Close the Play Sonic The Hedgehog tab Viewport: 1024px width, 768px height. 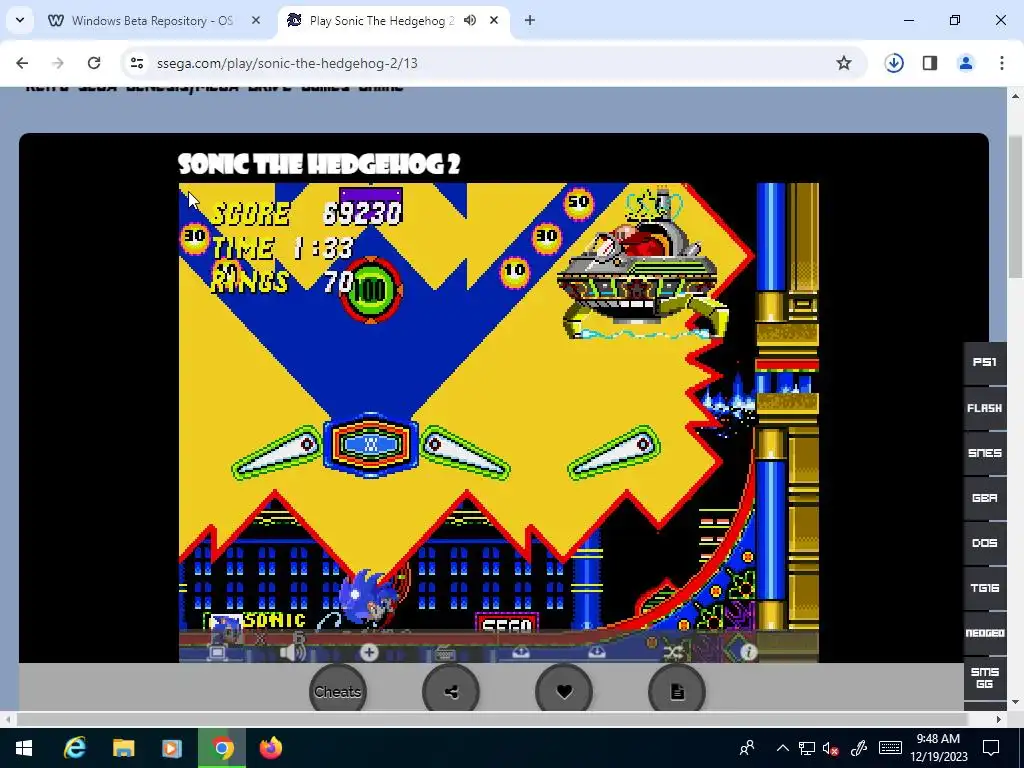(x=494, y=20)
